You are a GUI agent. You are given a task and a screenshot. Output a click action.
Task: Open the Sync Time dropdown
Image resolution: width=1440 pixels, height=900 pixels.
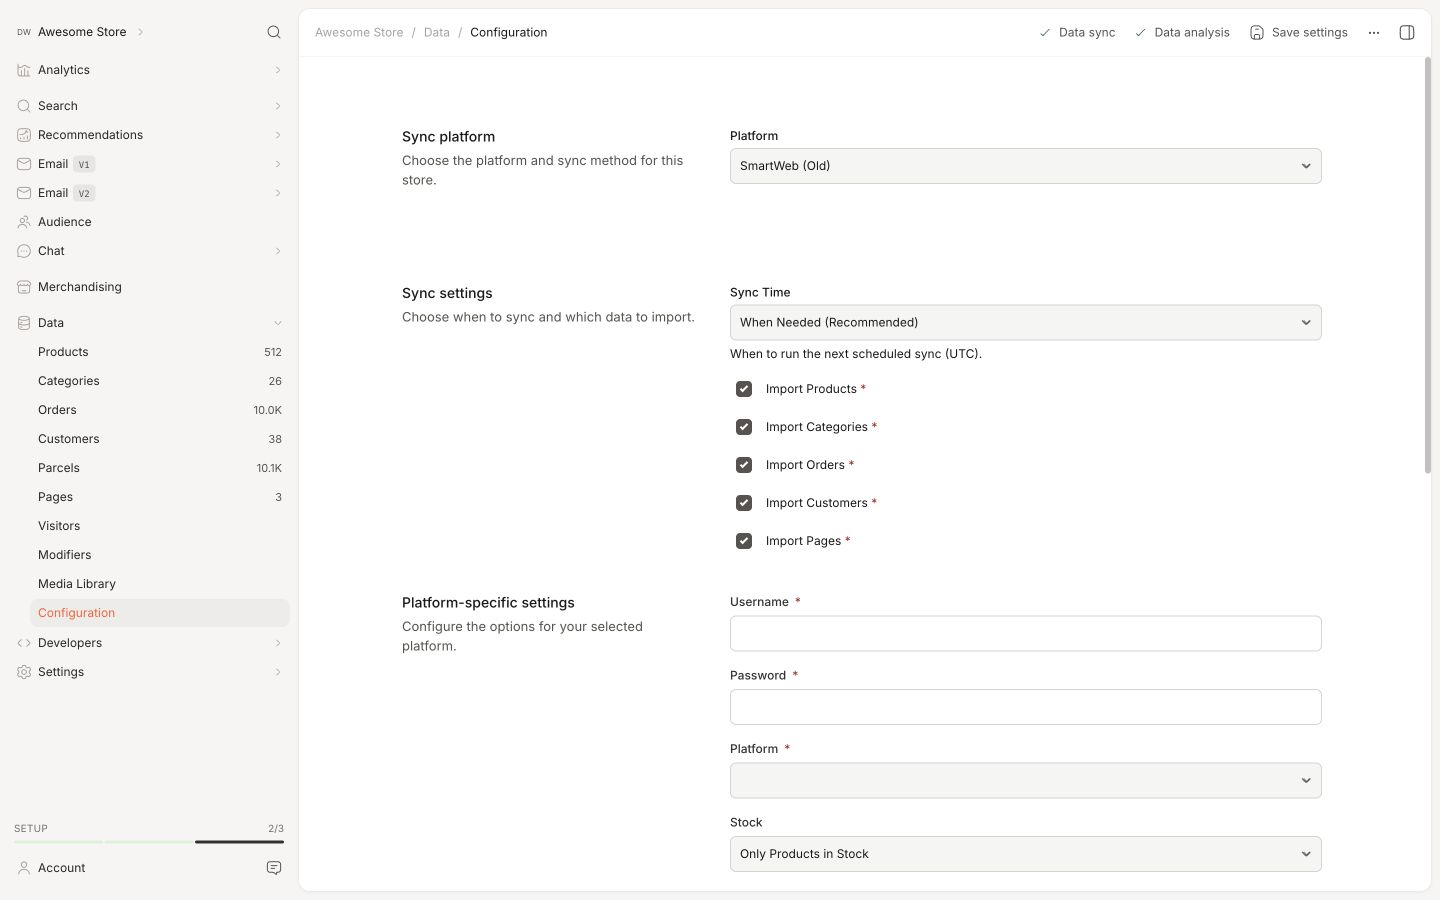(1025, 323)
